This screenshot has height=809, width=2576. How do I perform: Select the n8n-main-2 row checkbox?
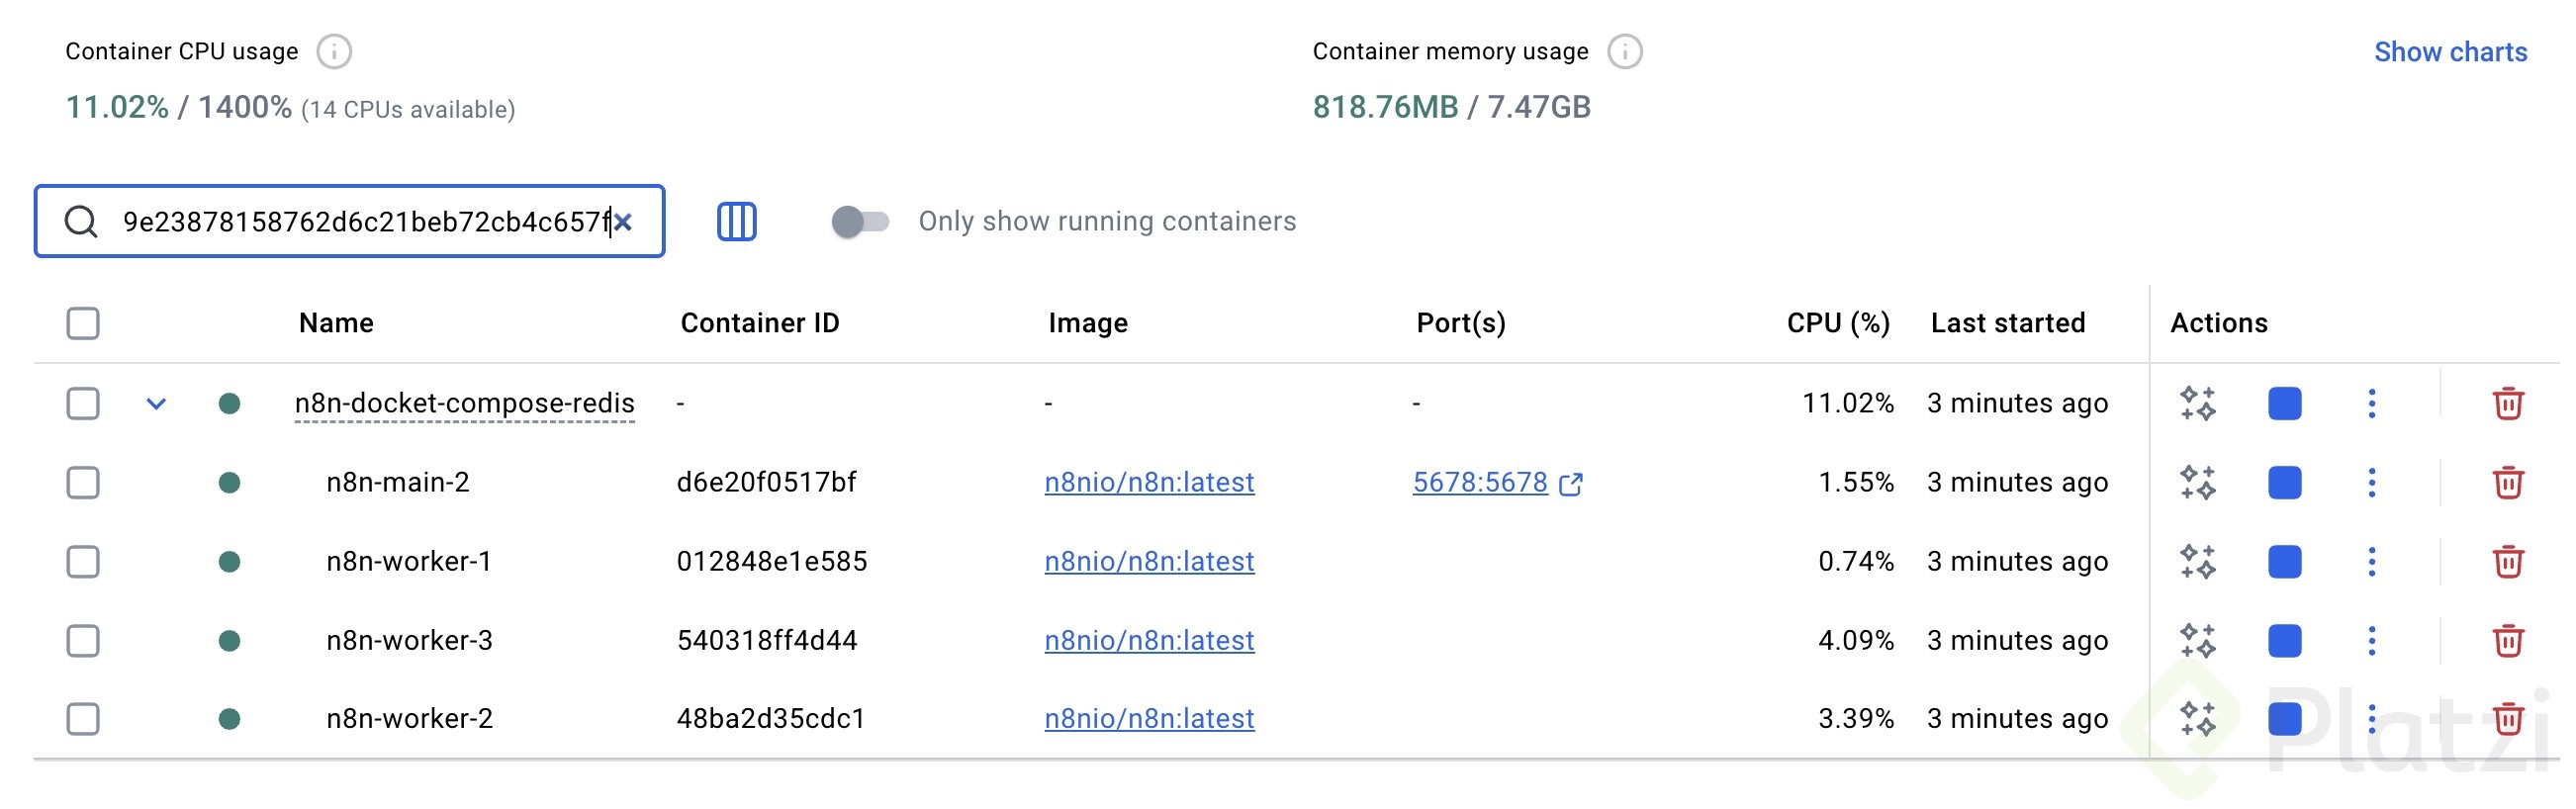click(x=83, y=483)
